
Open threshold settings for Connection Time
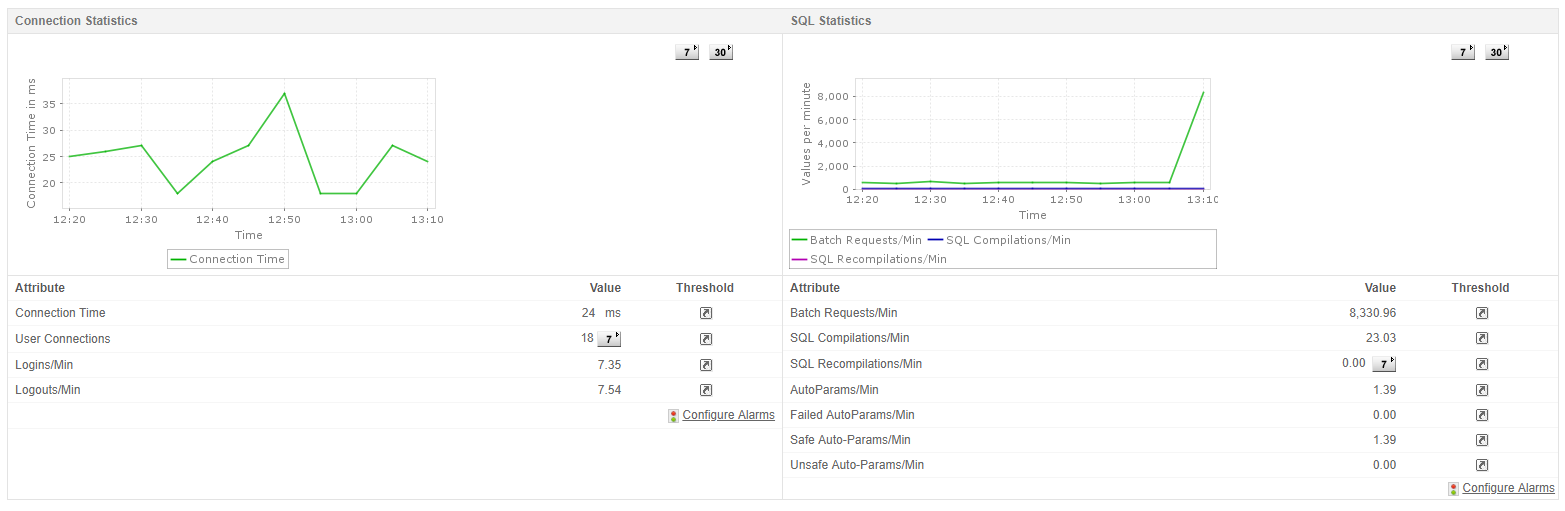click(706, 313)
